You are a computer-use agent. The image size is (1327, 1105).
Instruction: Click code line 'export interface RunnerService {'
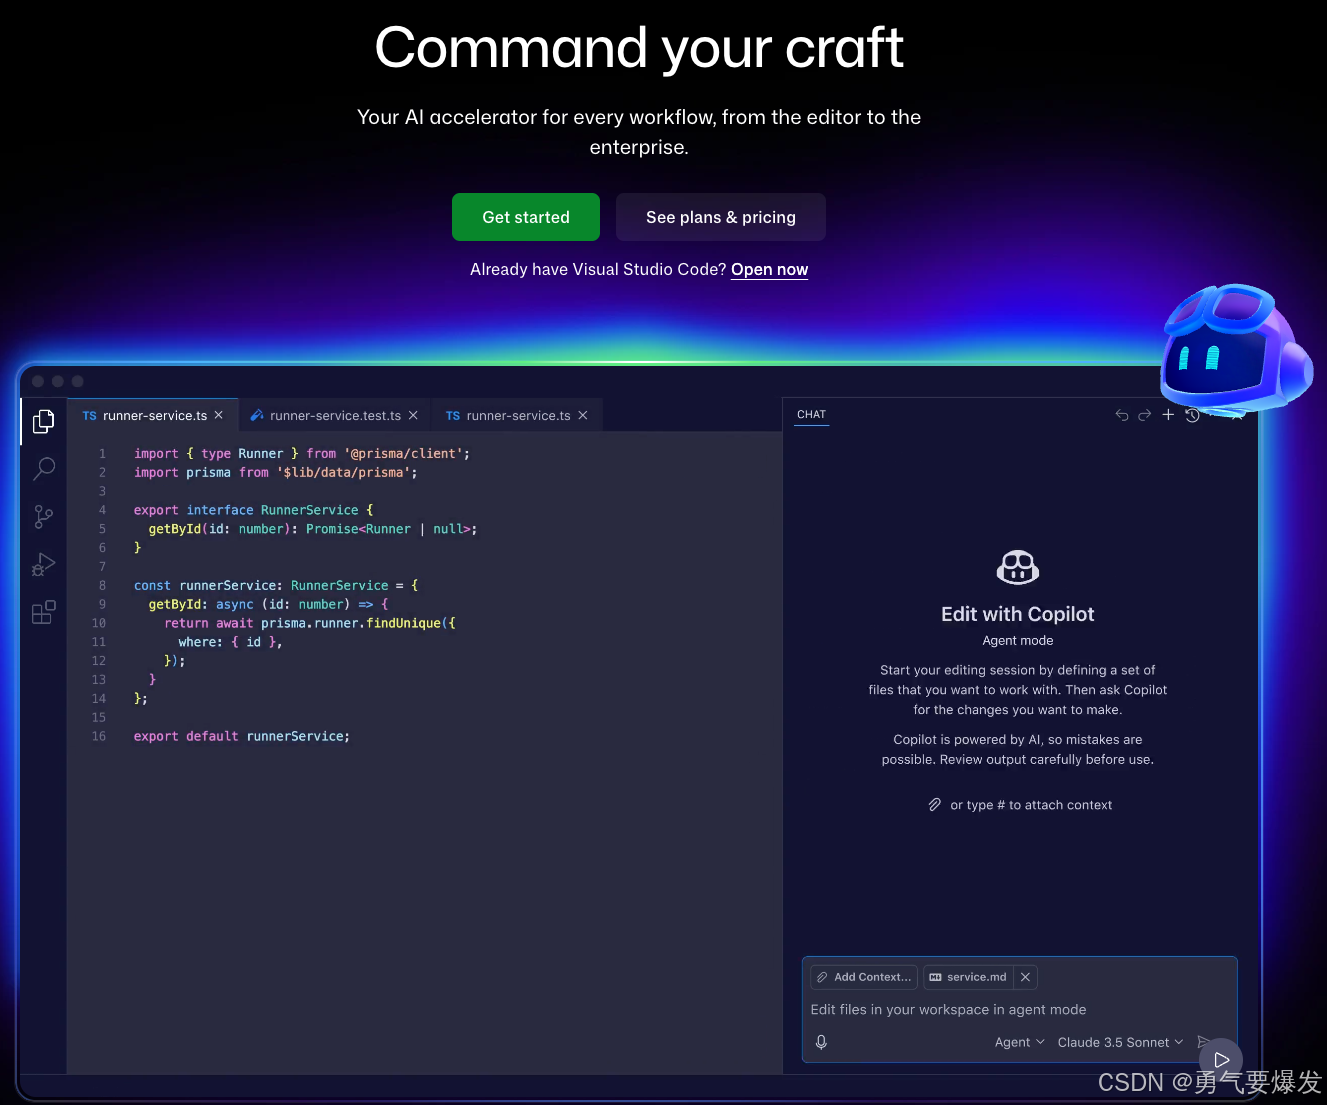[254, 510]
